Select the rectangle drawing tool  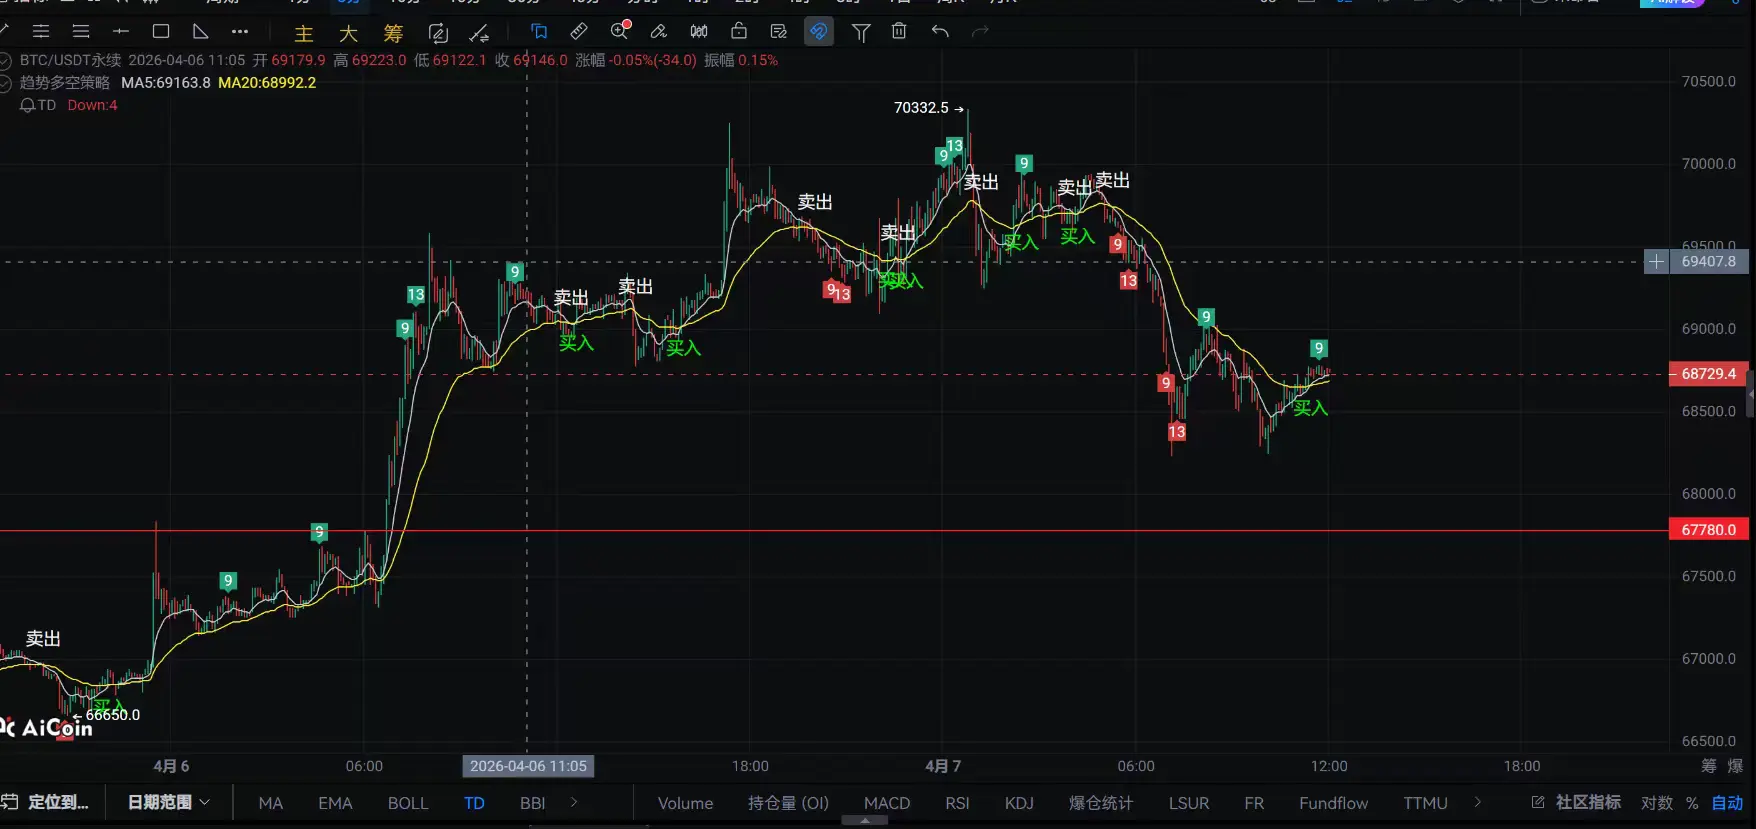161,32
